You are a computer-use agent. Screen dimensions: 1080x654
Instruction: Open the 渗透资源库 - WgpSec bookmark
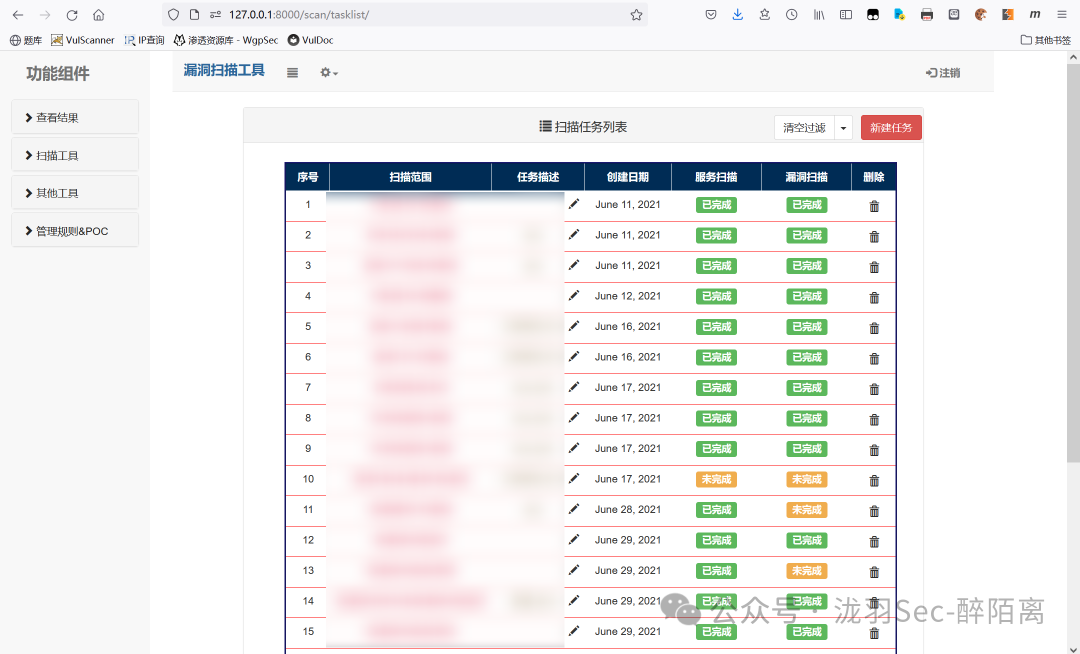(226, 40)
